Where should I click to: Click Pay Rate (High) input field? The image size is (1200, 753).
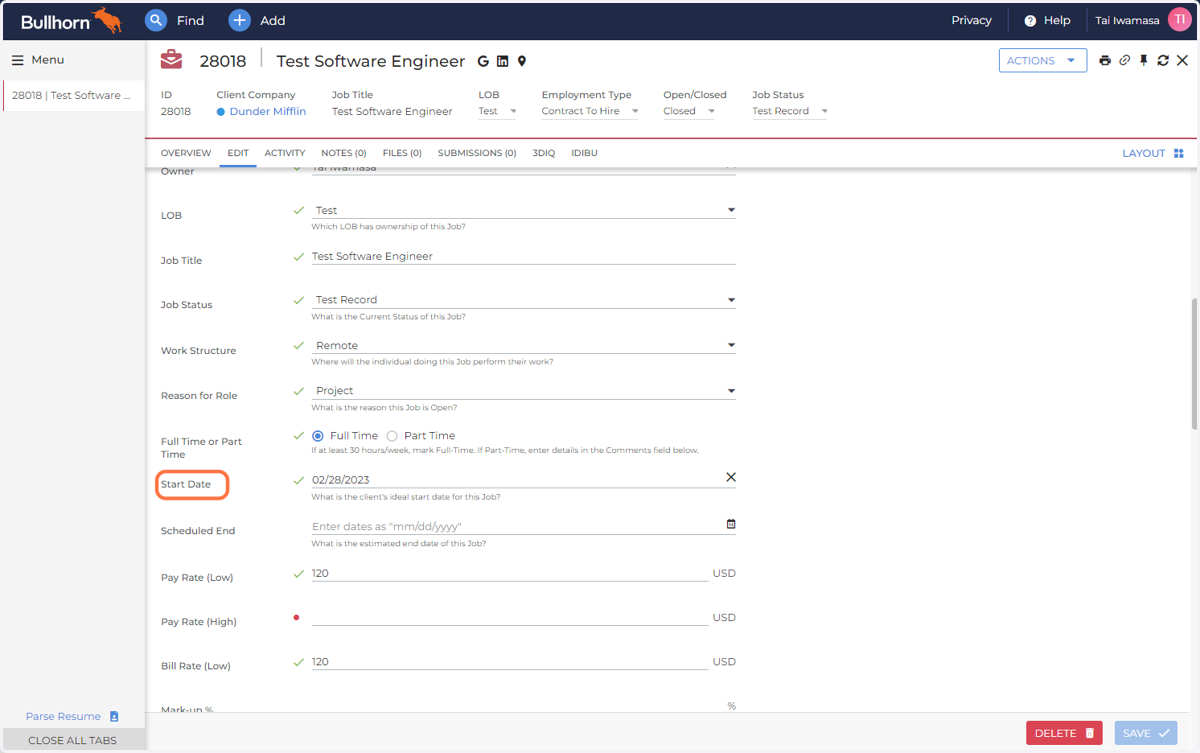coord(510,617)
